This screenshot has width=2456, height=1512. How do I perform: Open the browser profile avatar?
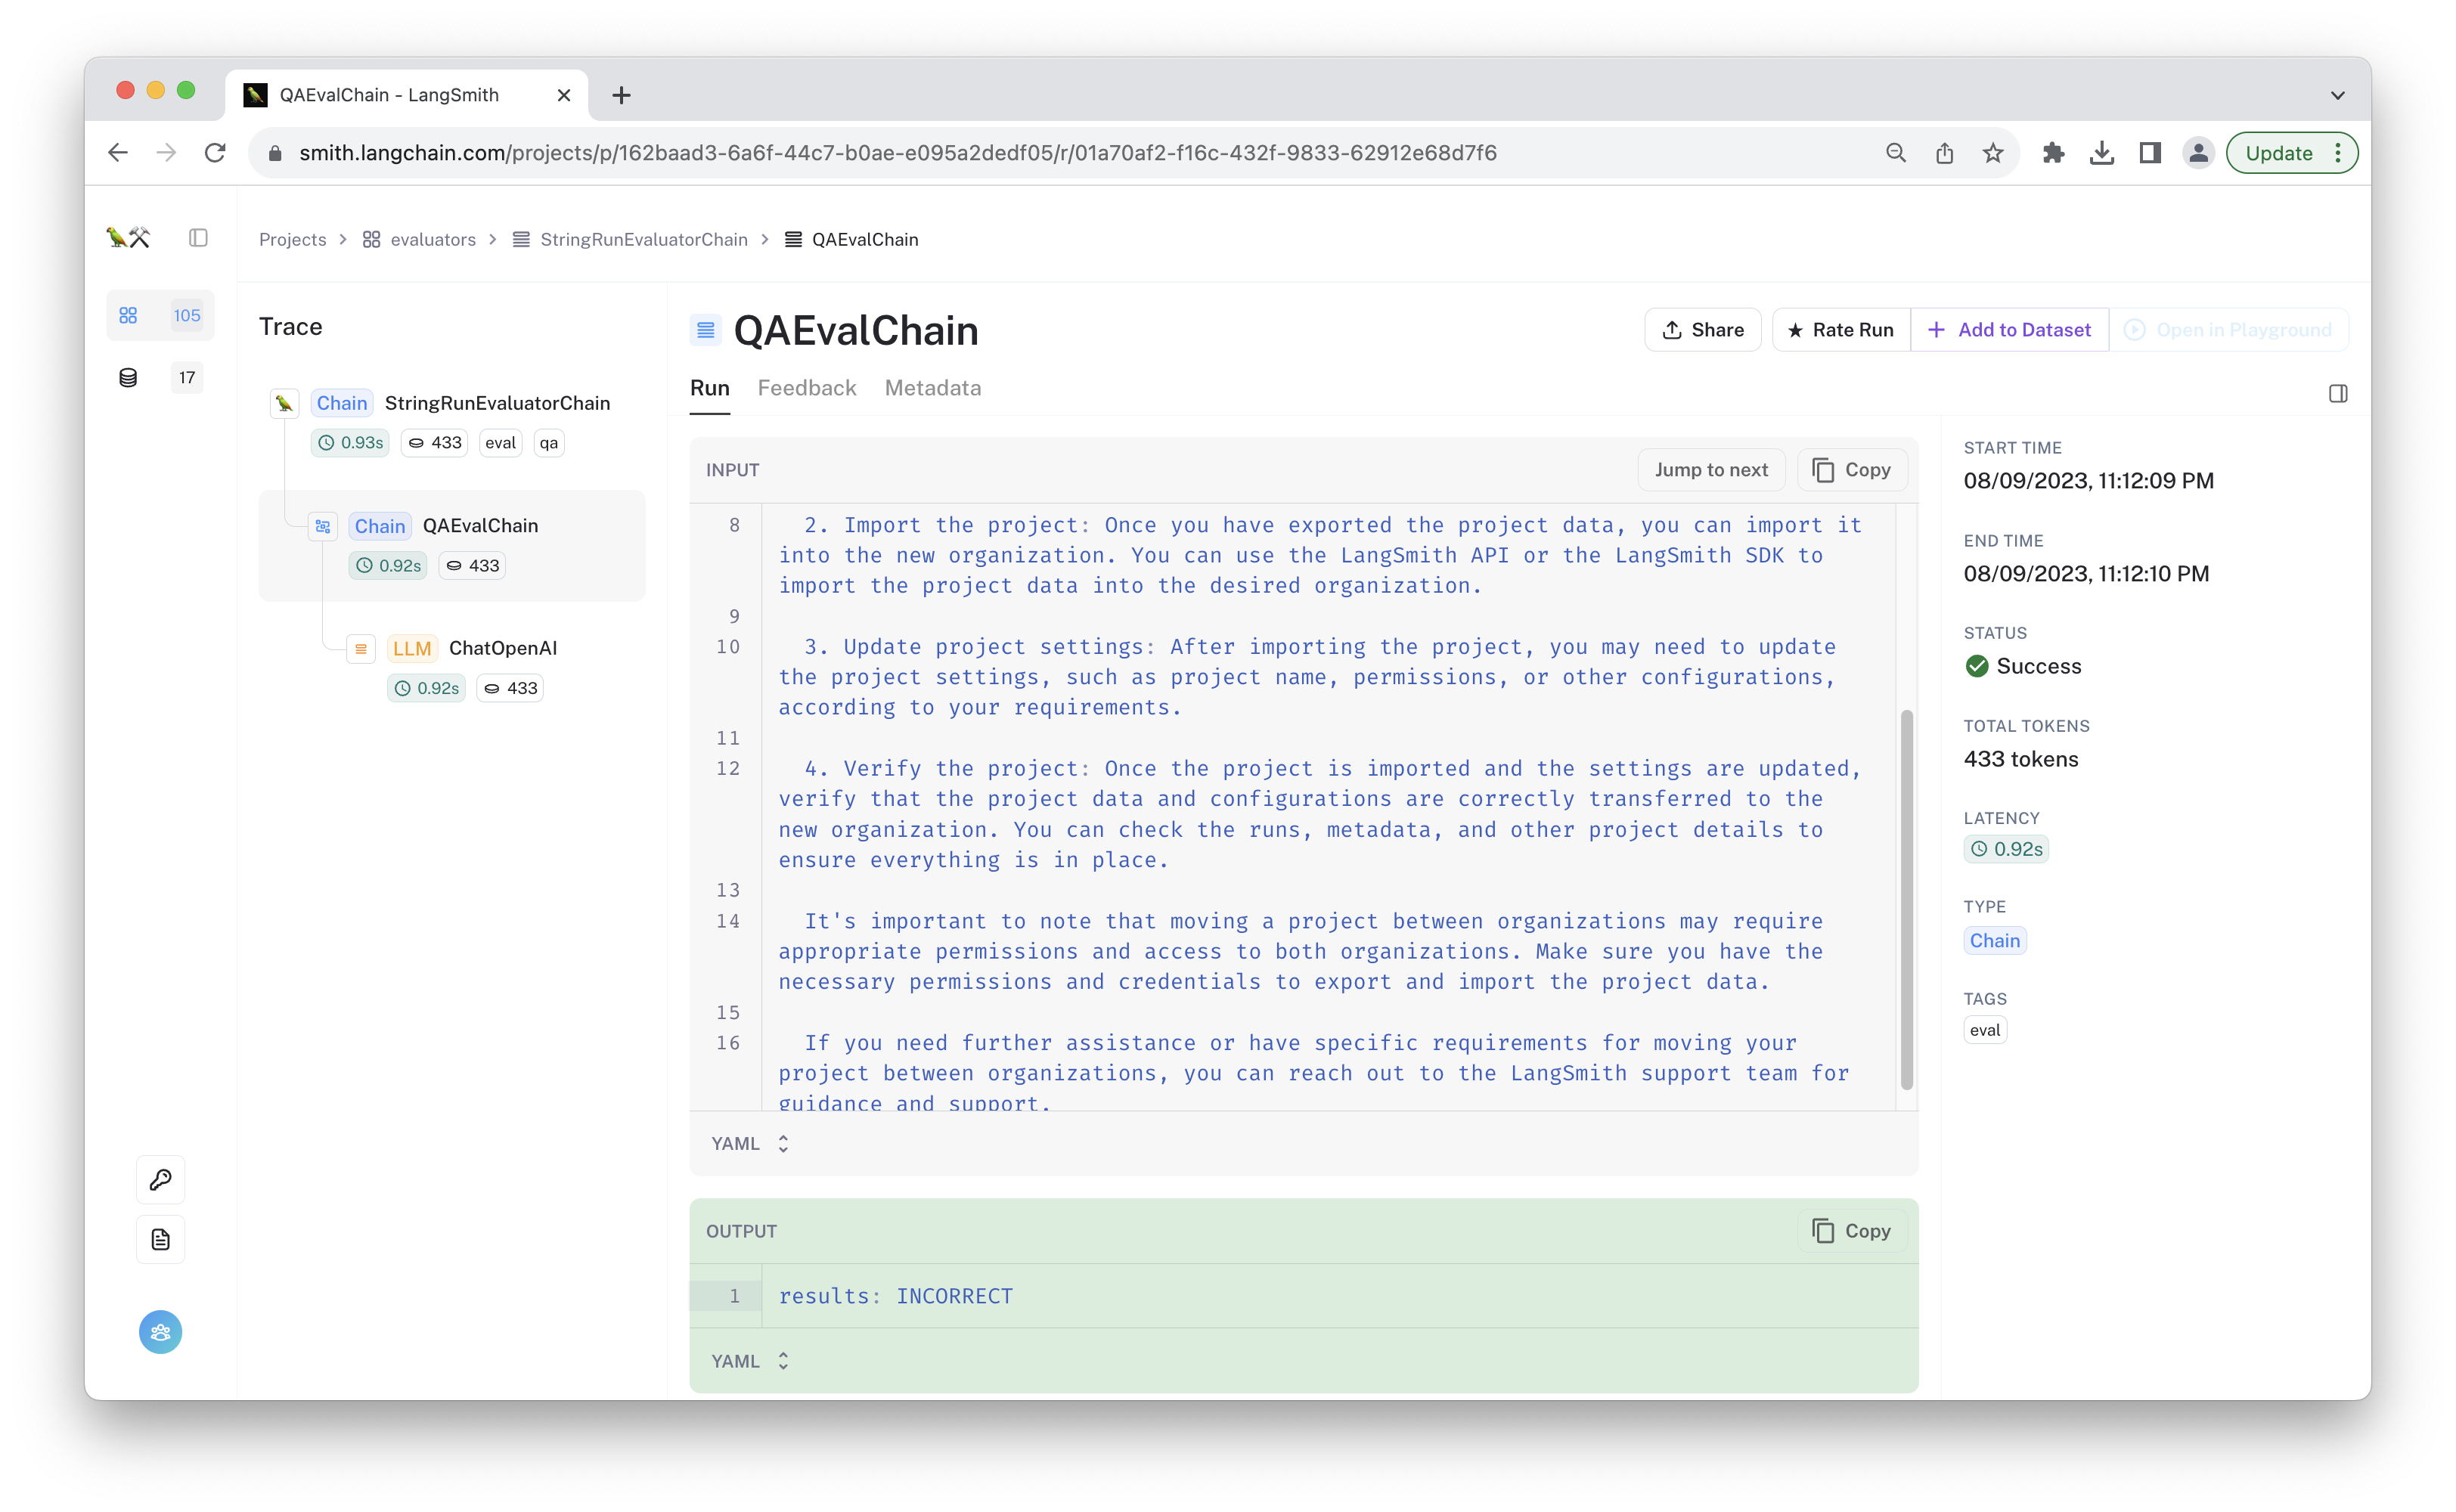2198,153
